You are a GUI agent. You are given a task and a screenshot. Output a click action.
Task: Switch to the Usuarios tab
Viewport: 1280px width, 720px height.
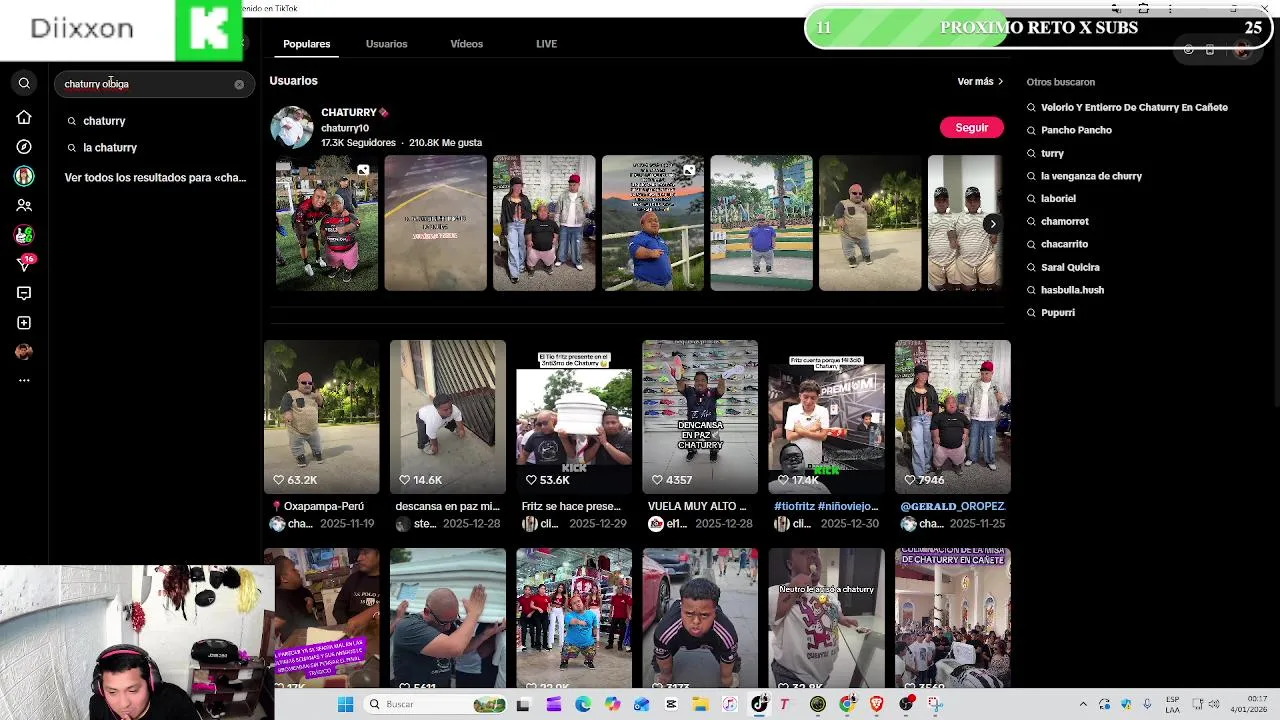(386, 44)
